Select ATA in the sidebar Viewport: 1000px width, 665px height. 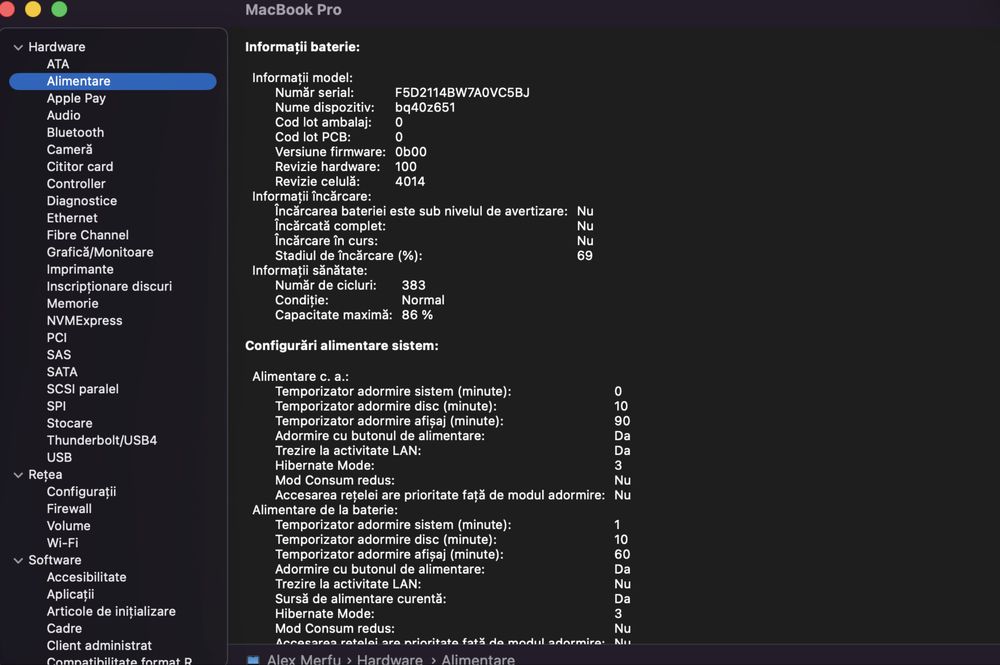[x=57, y=64]
